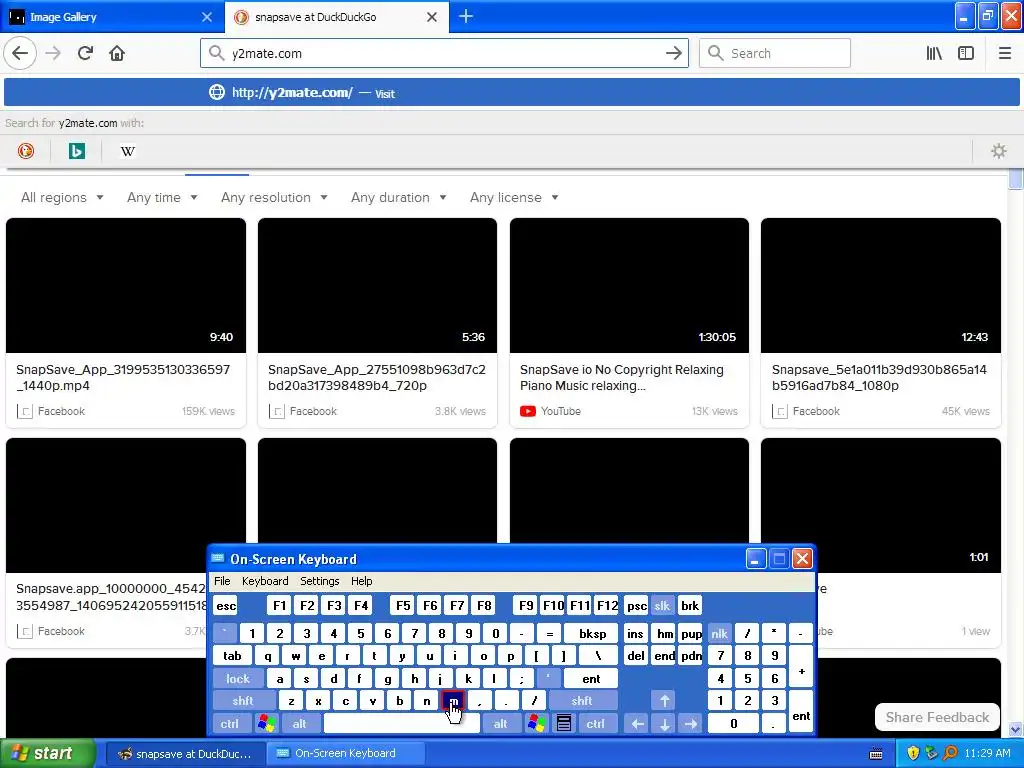The width and height of the screenshot is (1024, 768).
Task: Toggle the left alt key
Action: tap(300, 723)
